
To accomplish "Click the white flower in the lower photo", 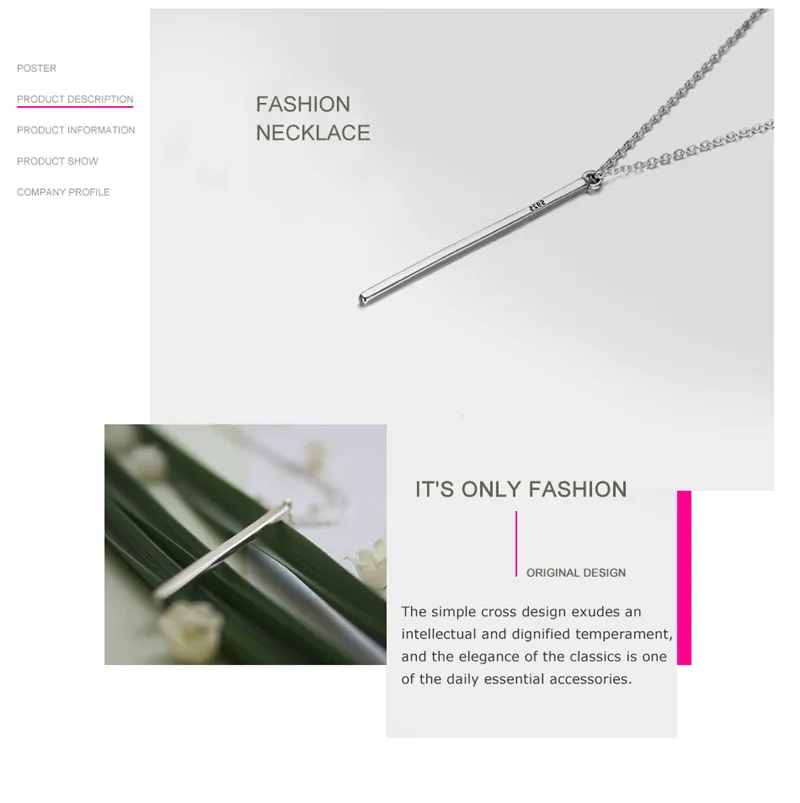I will pos(192,630).
